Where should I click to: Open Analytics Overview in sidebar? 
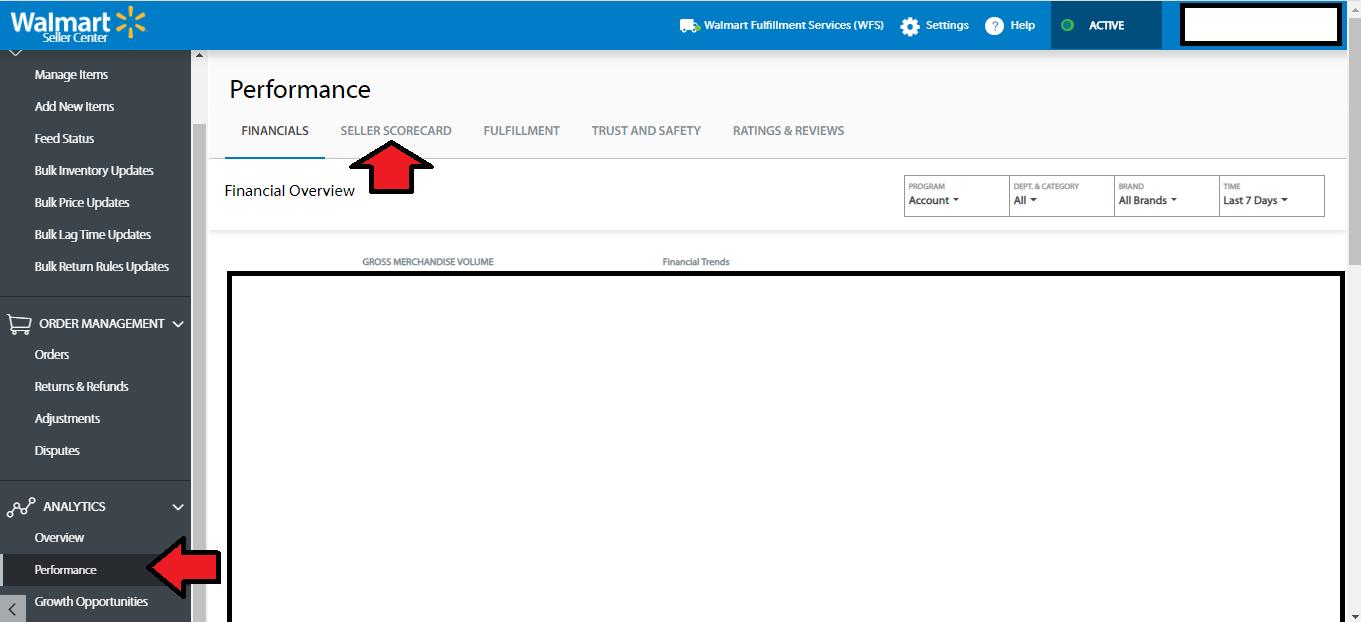click(x=59, y=538)
